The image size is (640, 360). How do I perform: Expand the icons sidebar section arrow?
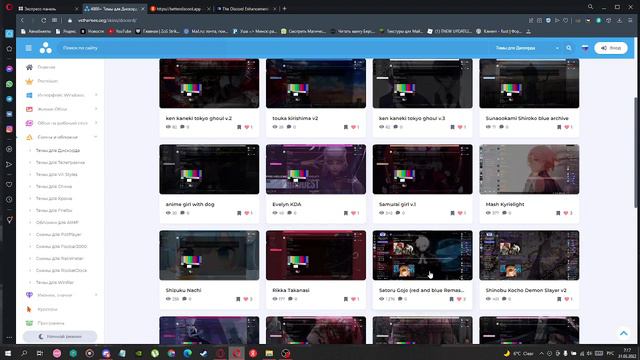click(x=96, y=295)
